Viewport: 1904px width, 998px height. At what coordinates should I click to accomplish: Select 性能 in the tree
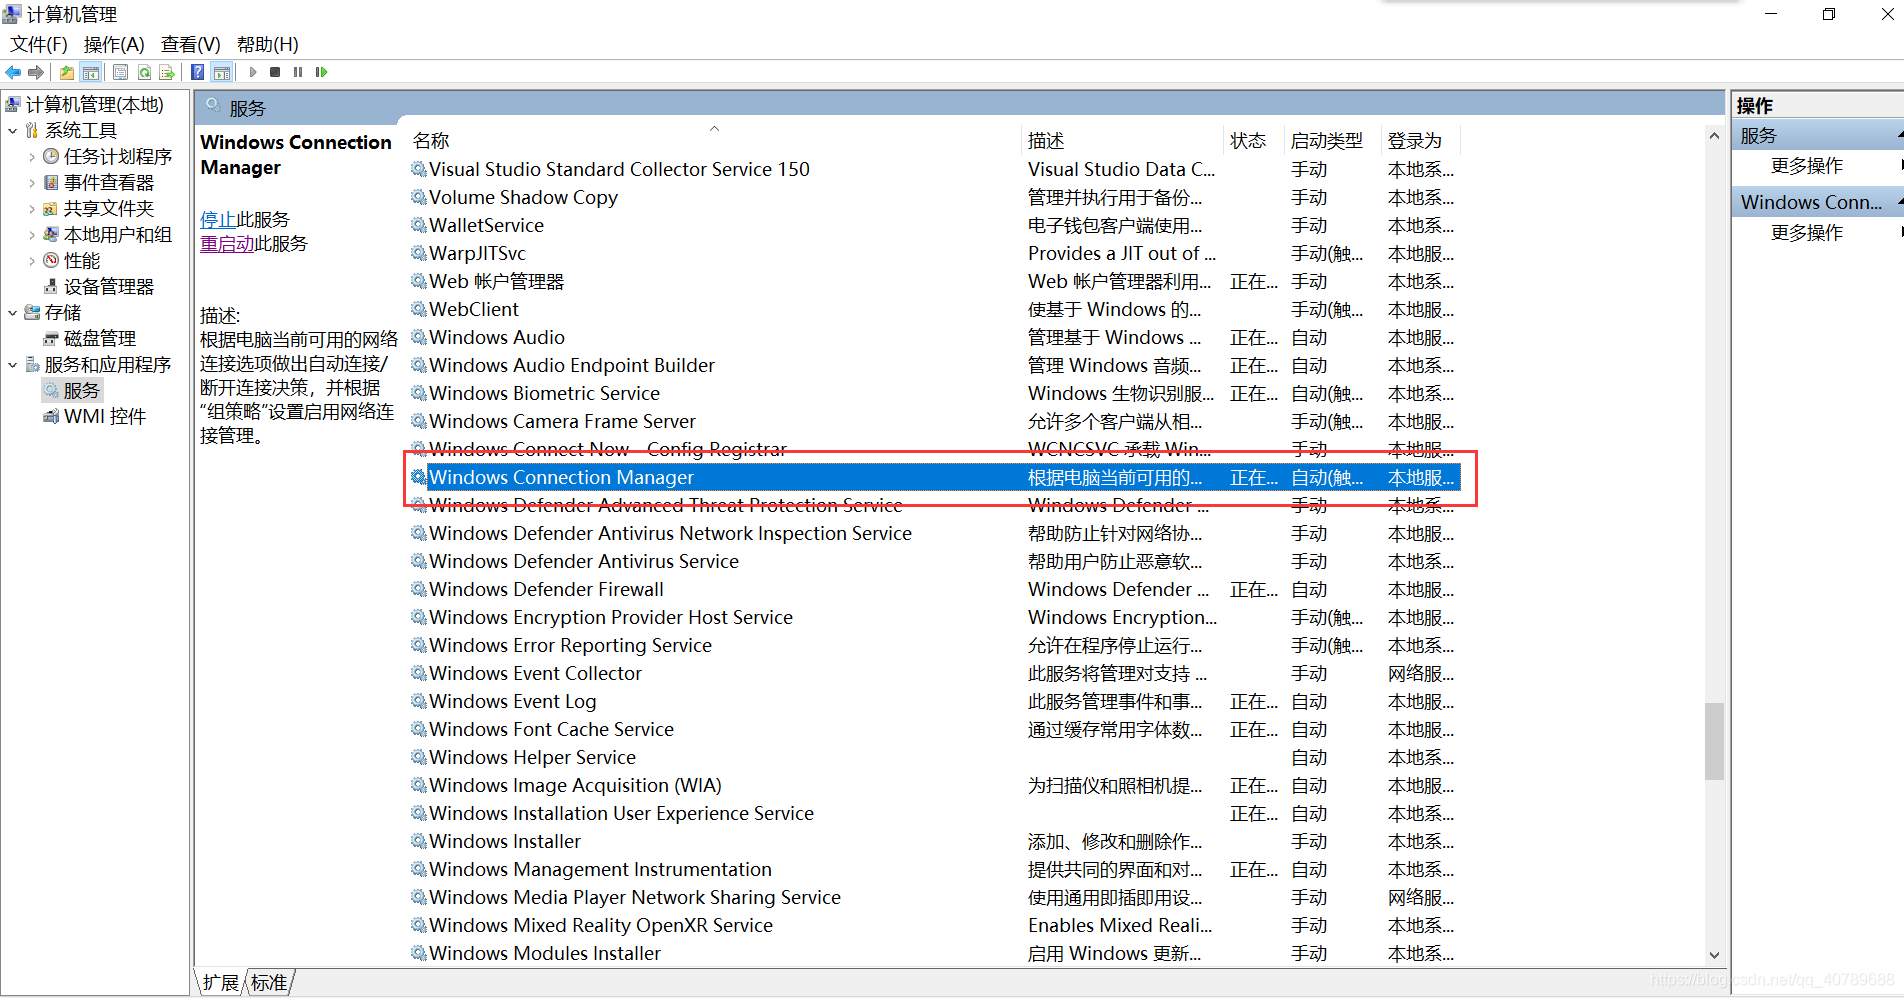pyautogui.click(x=81, y=260)
